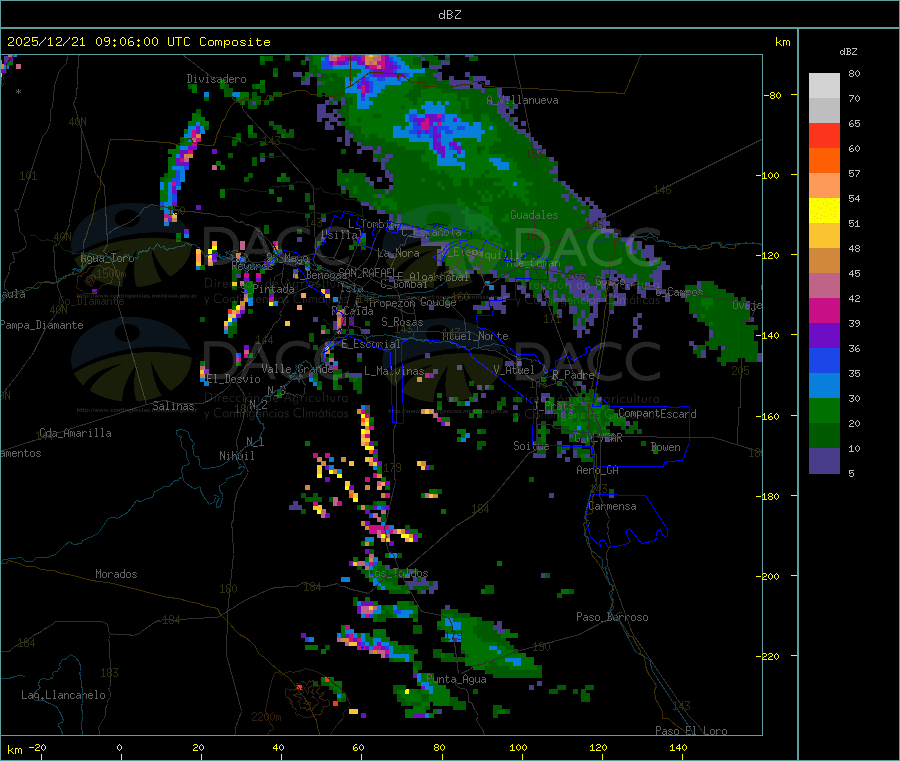
Task: Click the La_Nora map label
Action: pos(398,253)
